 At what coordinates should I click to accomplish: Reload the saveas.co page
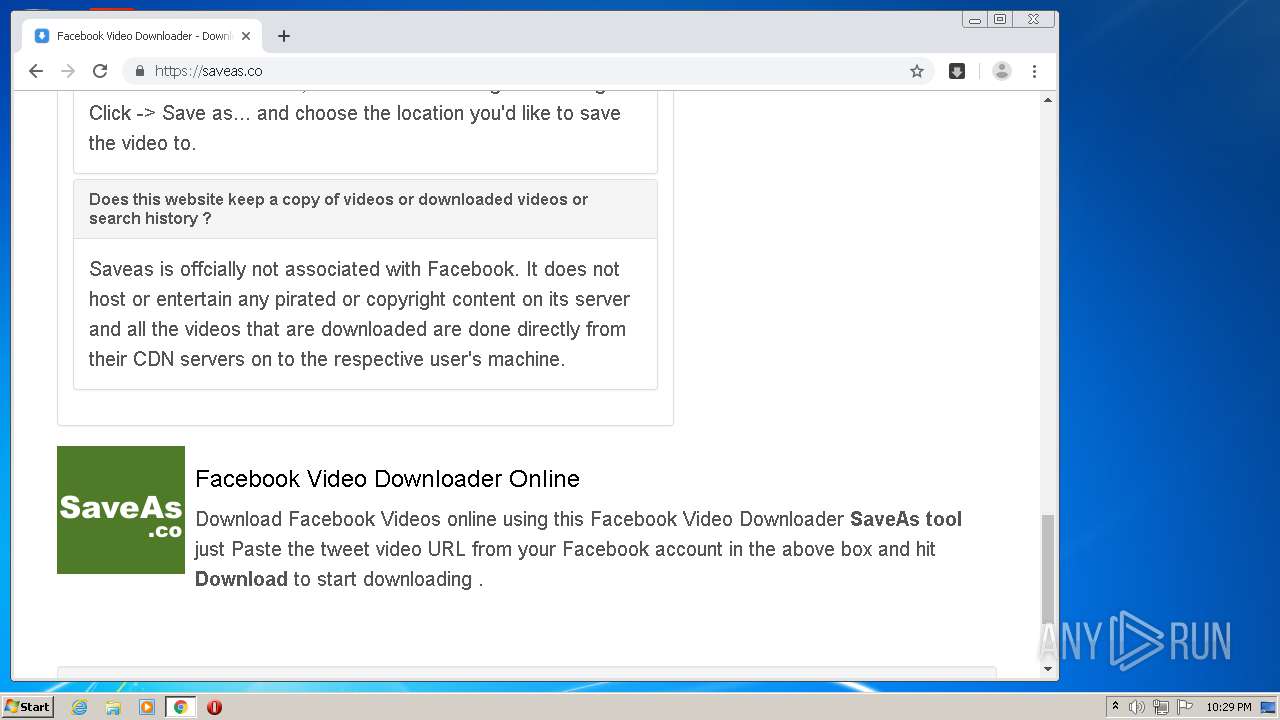[x=100, y=71]
